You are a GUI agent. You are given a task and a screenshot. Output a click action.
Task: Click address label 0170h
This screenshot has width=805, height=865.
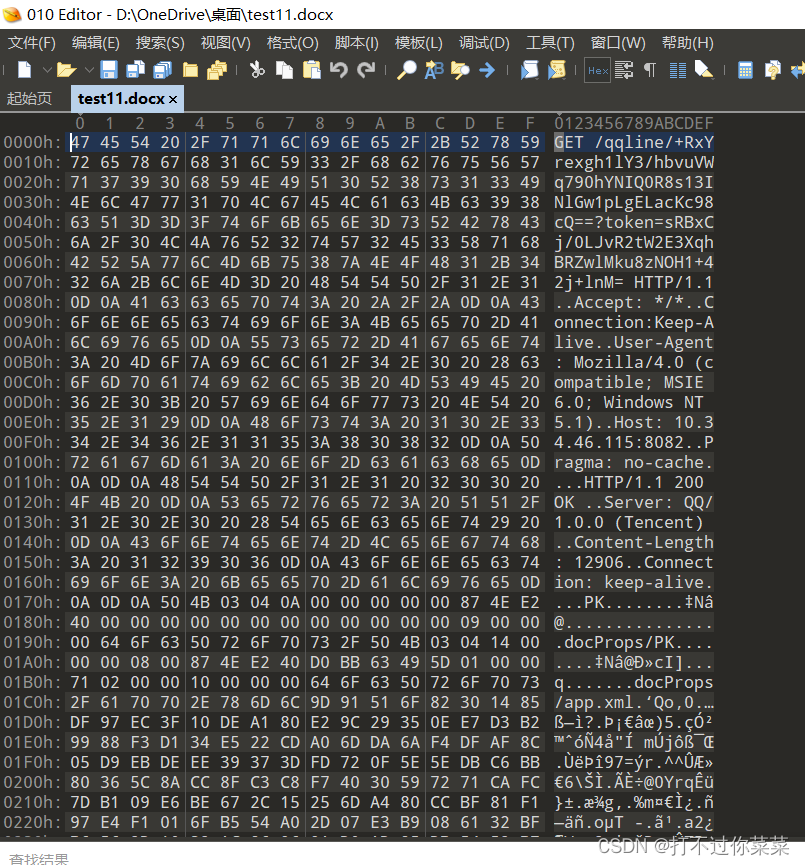tap(32, 602)
